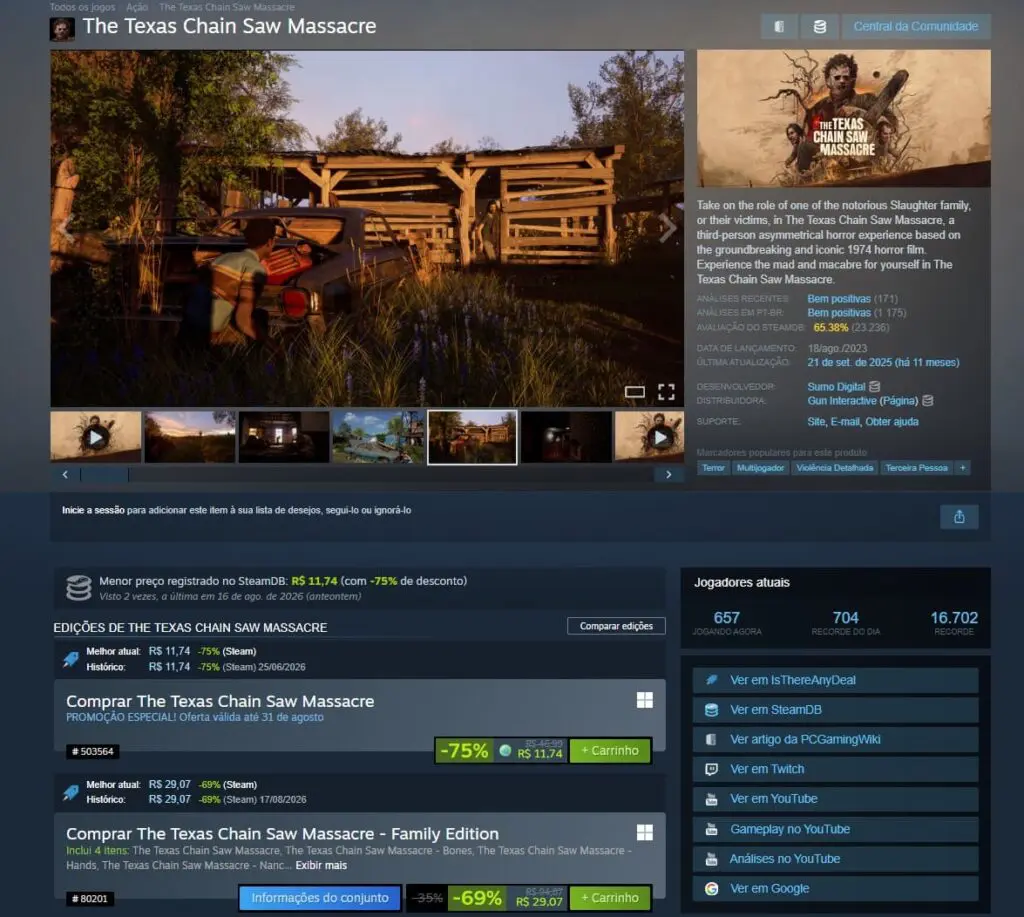
Task: Click the share icon button
Action: coord(959,517)
